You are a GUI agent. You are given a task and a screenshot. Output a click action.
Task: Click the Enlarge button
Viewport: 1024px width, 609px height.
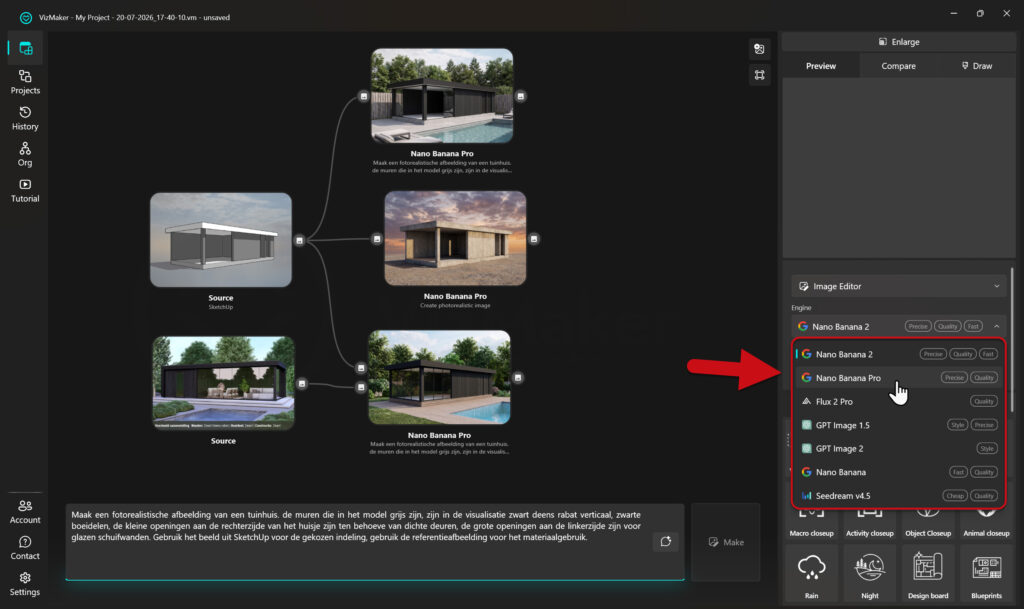click(899, 42)
